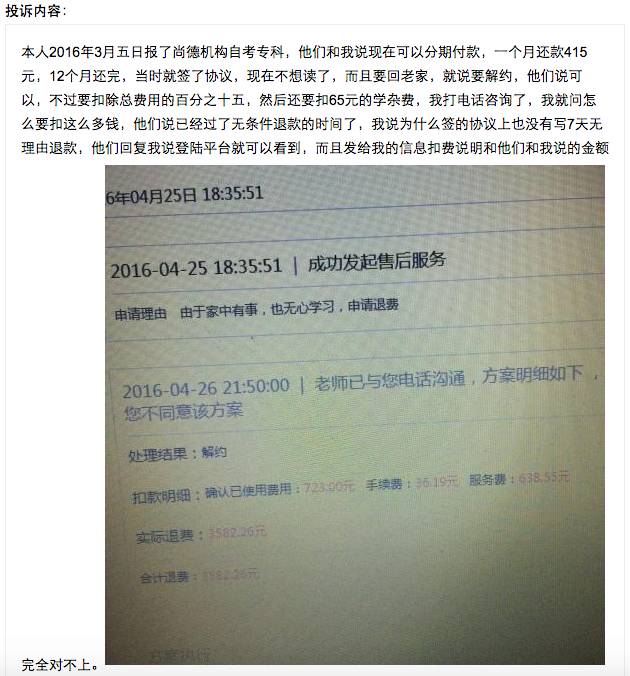Click the 合计退费 total line
This screenshot has height=676, width=630.
pyautogui.click(x=199, y=576)
